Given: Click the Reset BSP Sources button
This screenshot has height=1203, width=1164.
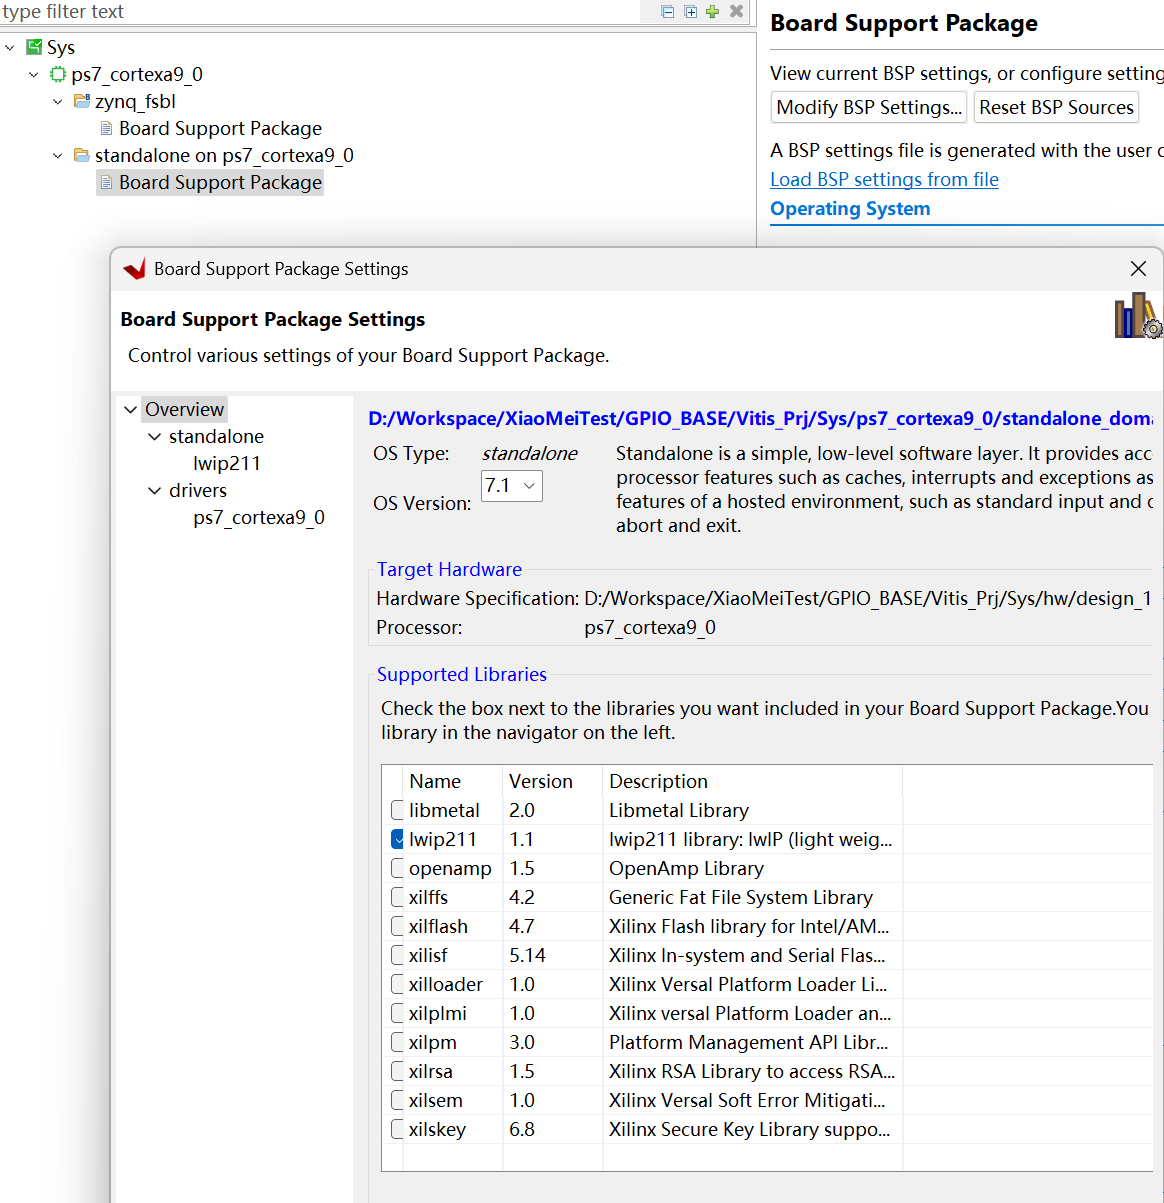Looking at the screenshot, I should 1056,107.
